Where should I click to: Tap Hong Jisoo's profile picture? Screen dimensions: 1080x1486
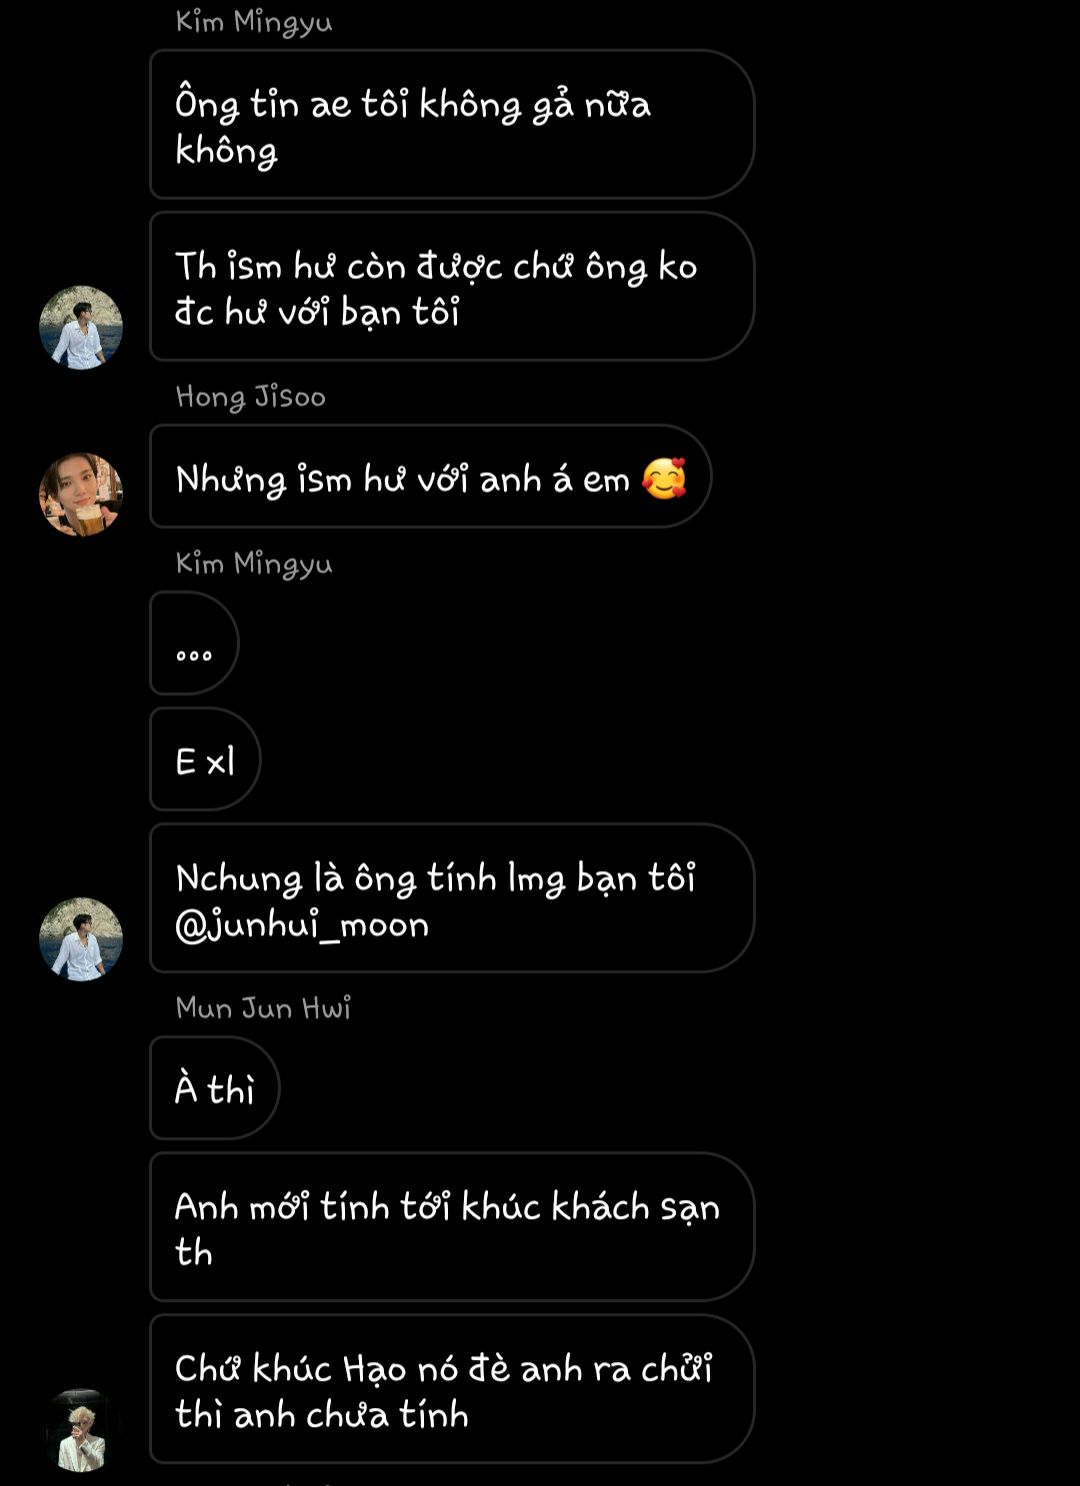tap(81, 494)
